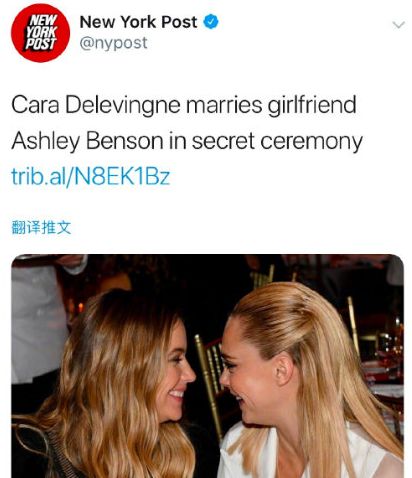The height and width of the screenshot is (478, 412).
Task: Open the New York Post display name
Action: [138, 22]
